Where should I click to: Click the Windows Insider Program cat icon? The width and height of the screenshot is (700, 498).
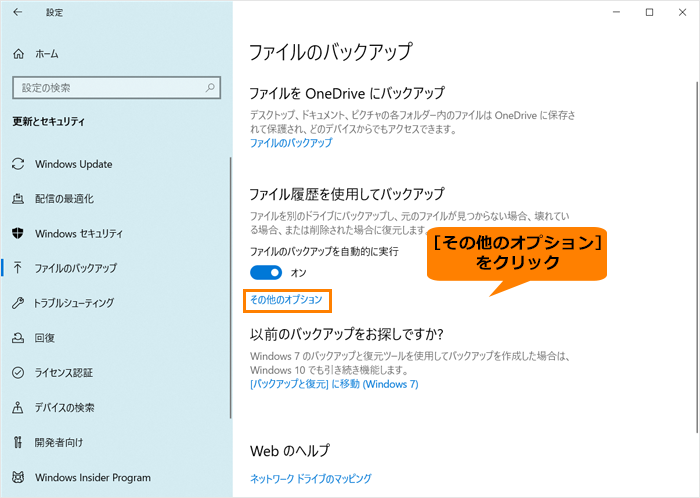tap(18, 477)
